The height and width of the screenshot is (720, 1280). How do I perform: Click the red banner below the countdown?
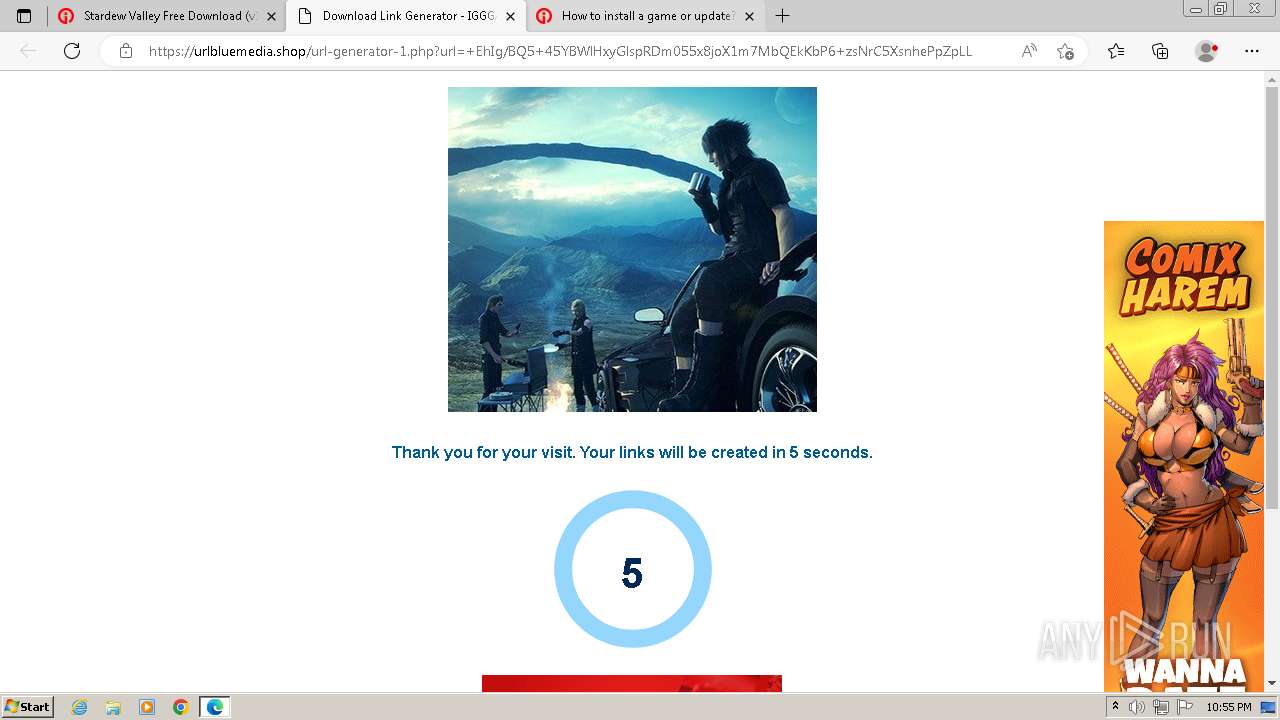pyautogui.click(x=632, y=683)
